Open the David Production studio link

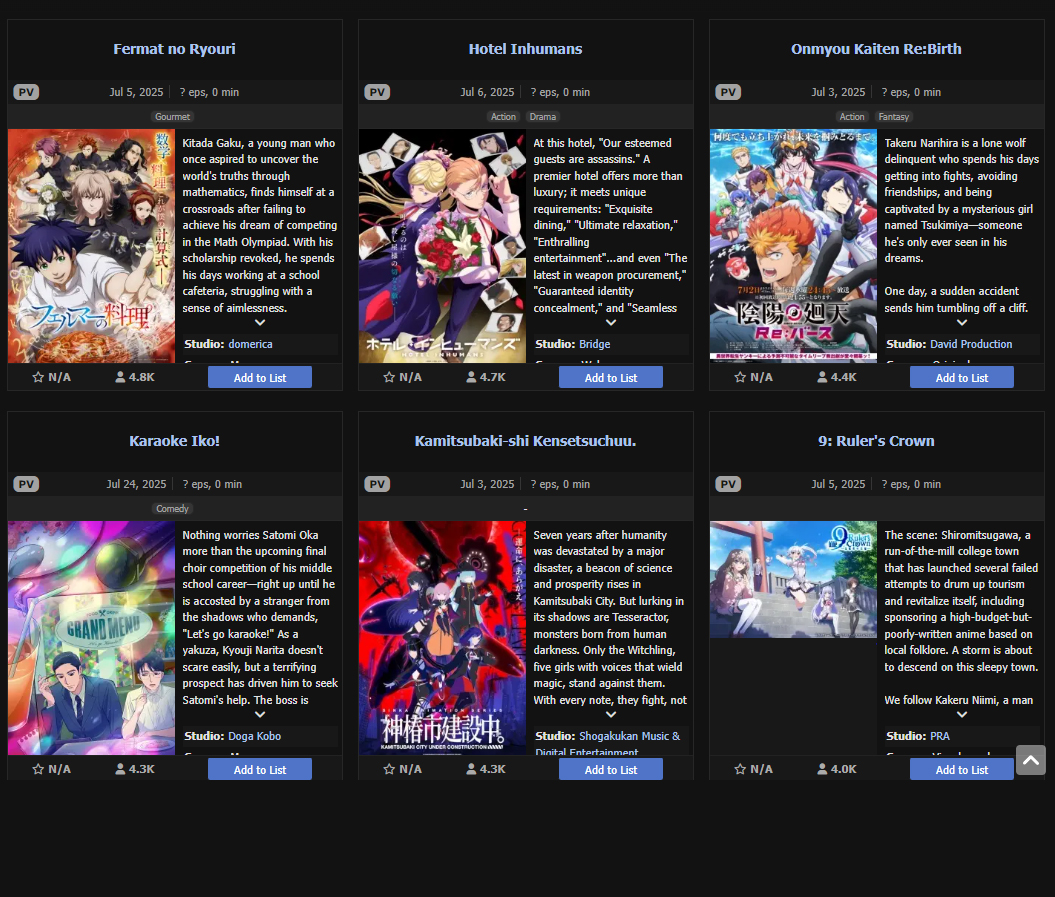(x=971, y=345)
